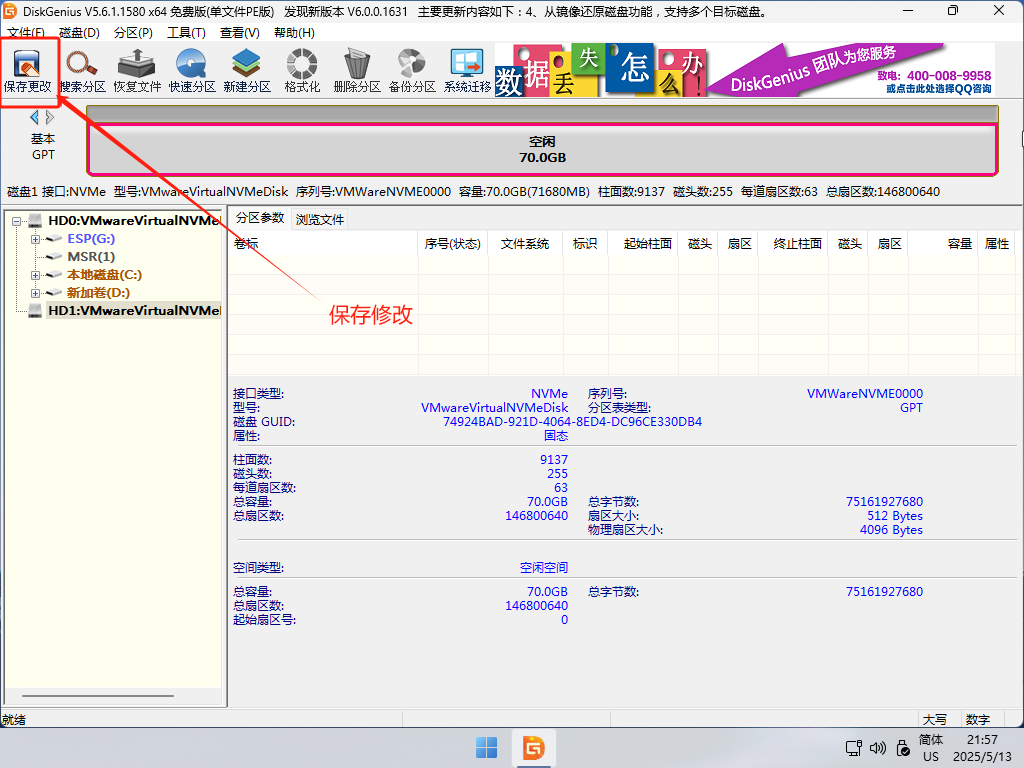This screenshot has width=1024, height=768.
Task: Click the 标识 column header
Action: point(585,244)
